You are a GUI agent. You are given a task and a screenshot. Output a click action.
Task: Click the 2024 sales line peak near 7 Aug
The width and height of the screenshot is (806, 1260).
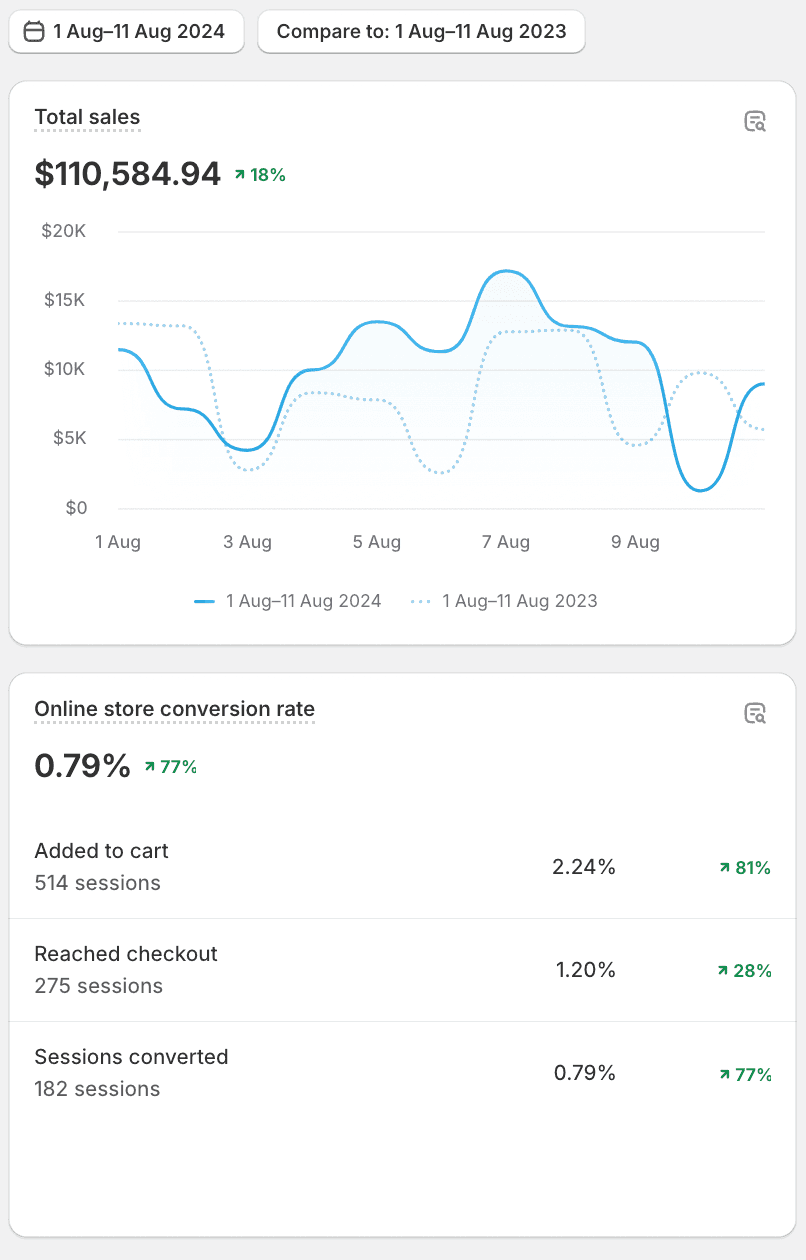pyautogui.click(x=507, y=271)
